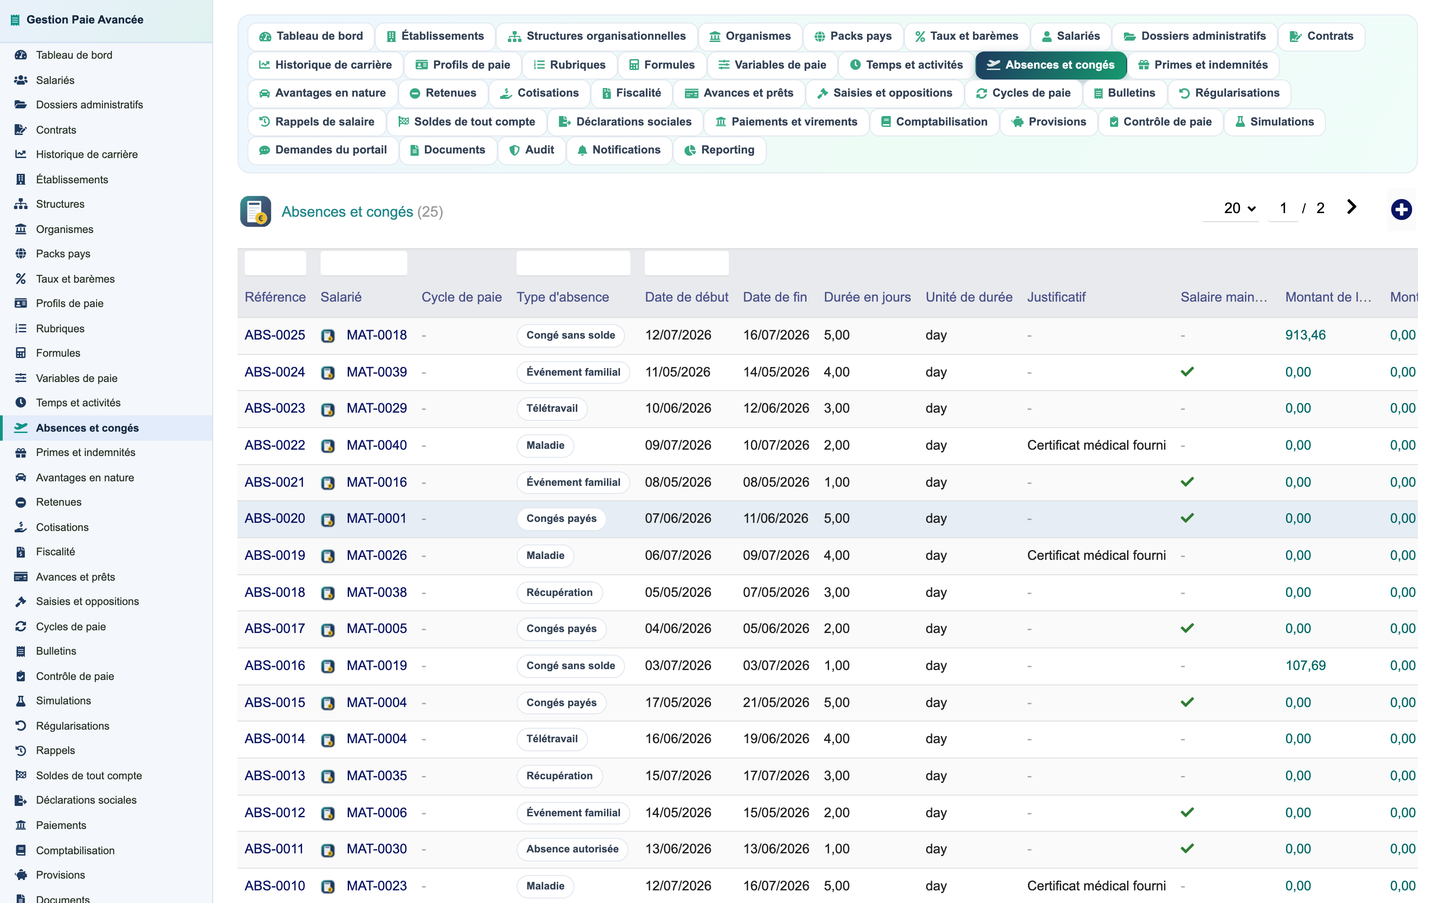
Task: Click Certificat médical fourni in ABS-0022 row
Action: (x=1096, y=446)
